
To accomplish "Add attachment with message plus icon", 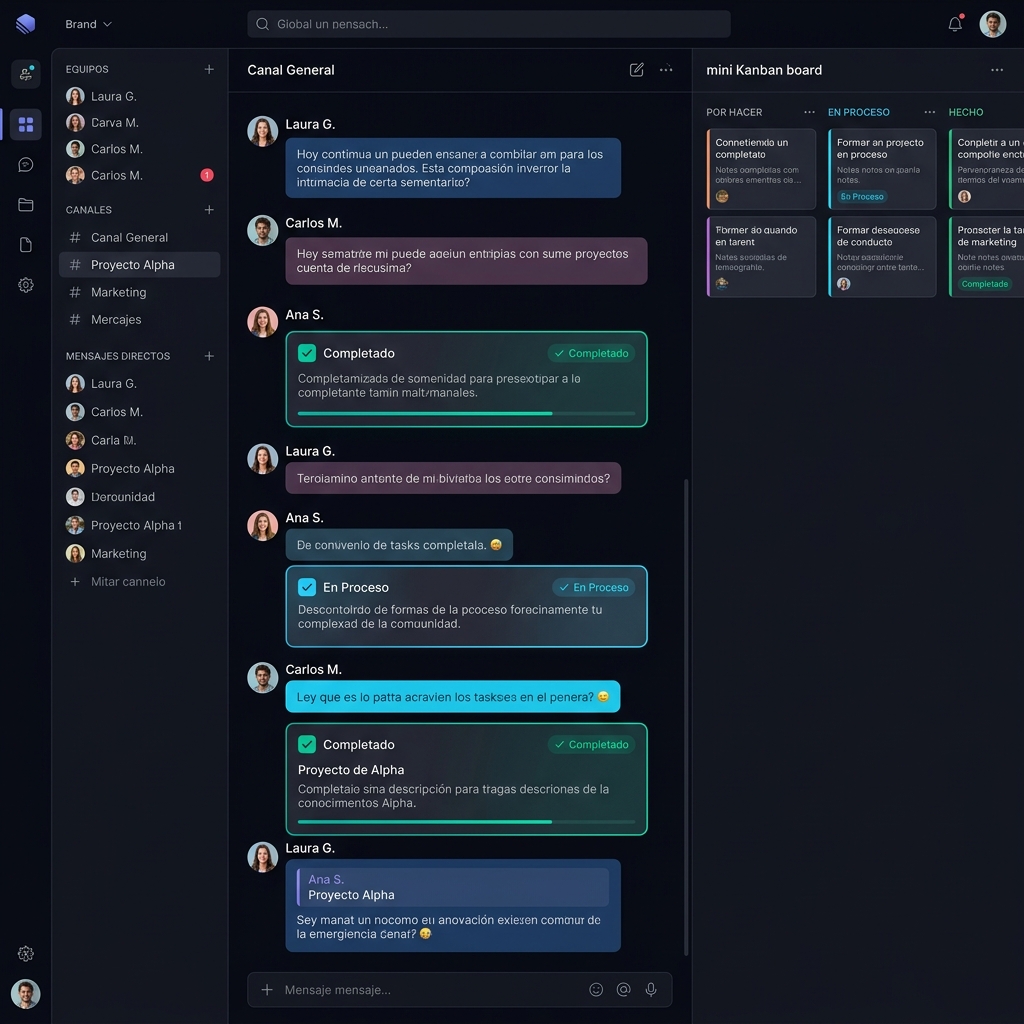I will pyautogui.click(x=267, y=990).
